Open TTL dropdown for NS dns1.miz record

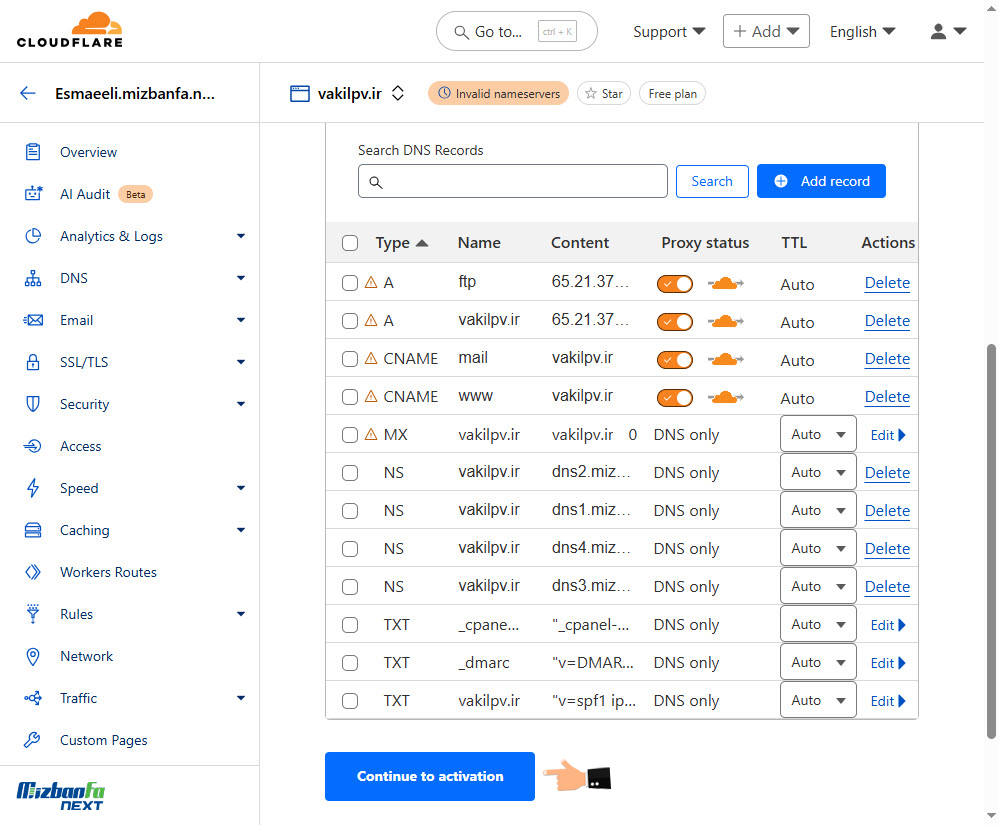[818, 510]
